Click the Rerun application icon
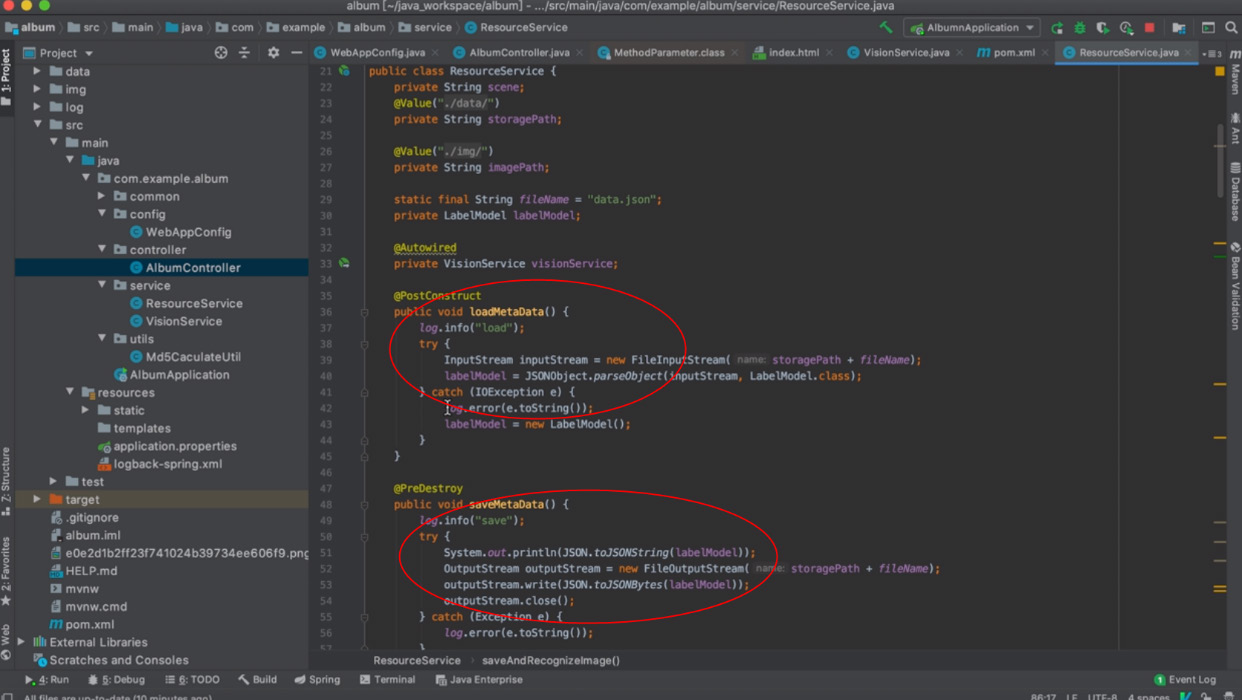The height and width of the screenshot is (700, 1242). click(x=1057, y=28)
